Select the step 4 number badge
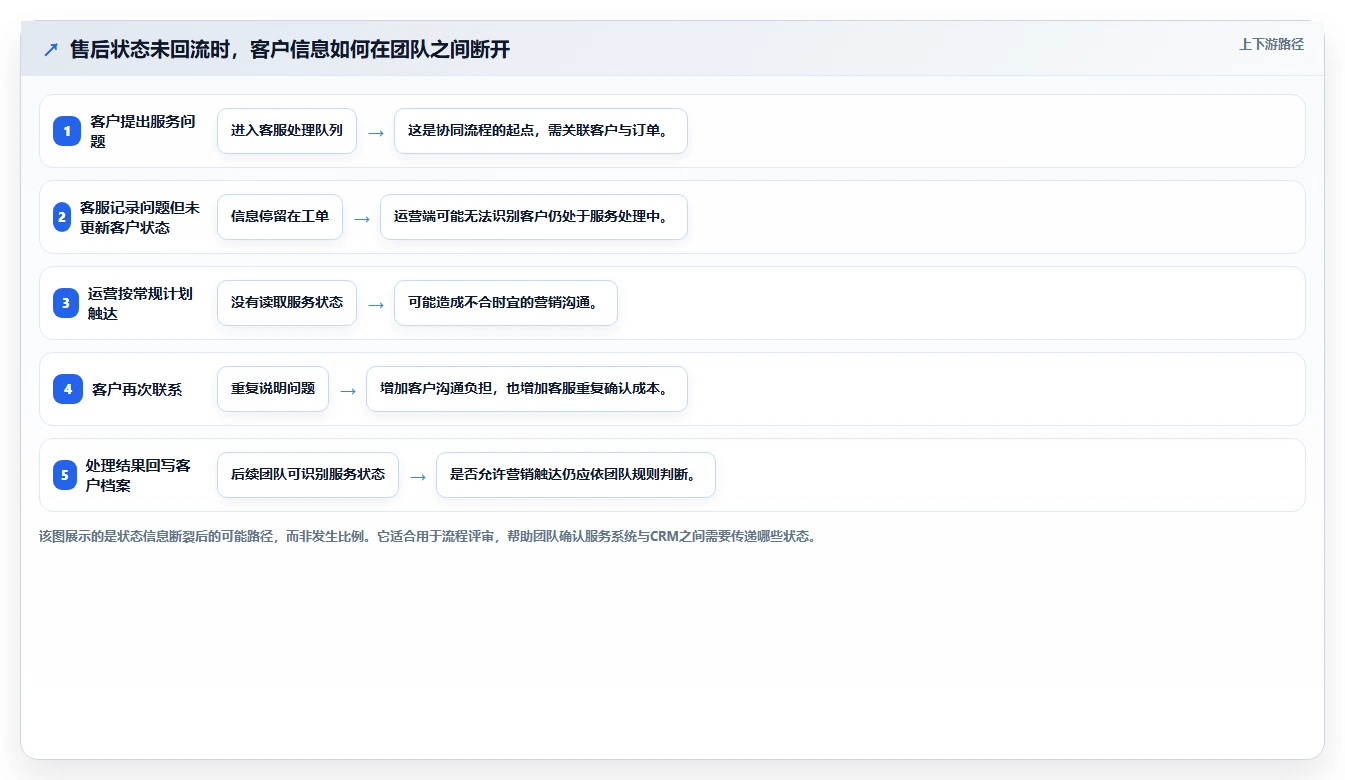 coord(68,389)
